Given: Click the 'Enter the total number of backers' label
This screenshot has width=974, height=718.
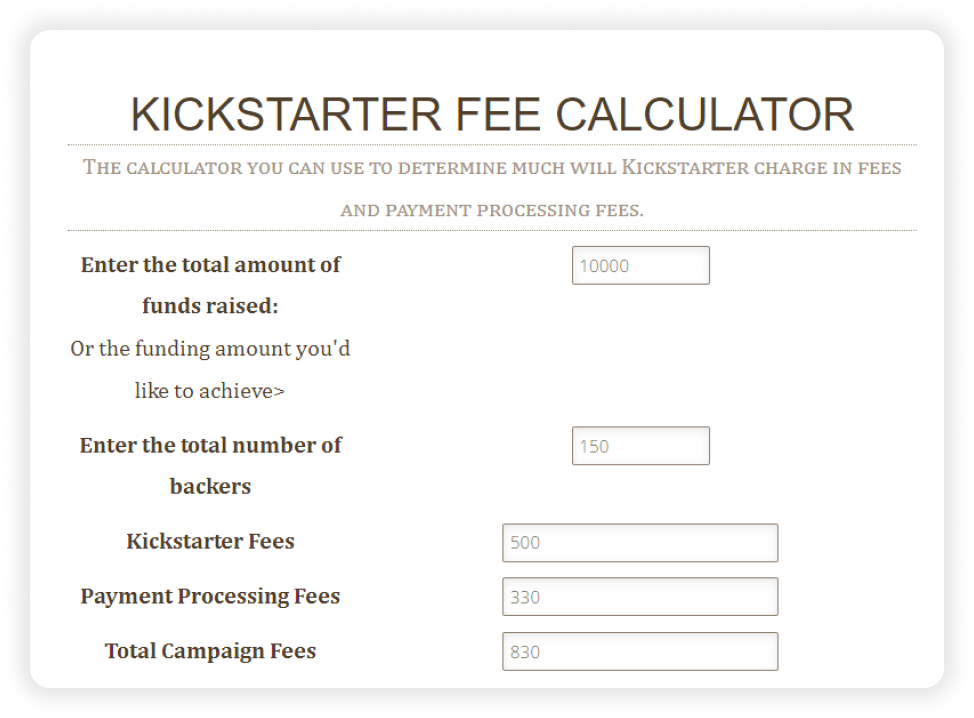Looking at the screenshot, I should pos(210,465).
